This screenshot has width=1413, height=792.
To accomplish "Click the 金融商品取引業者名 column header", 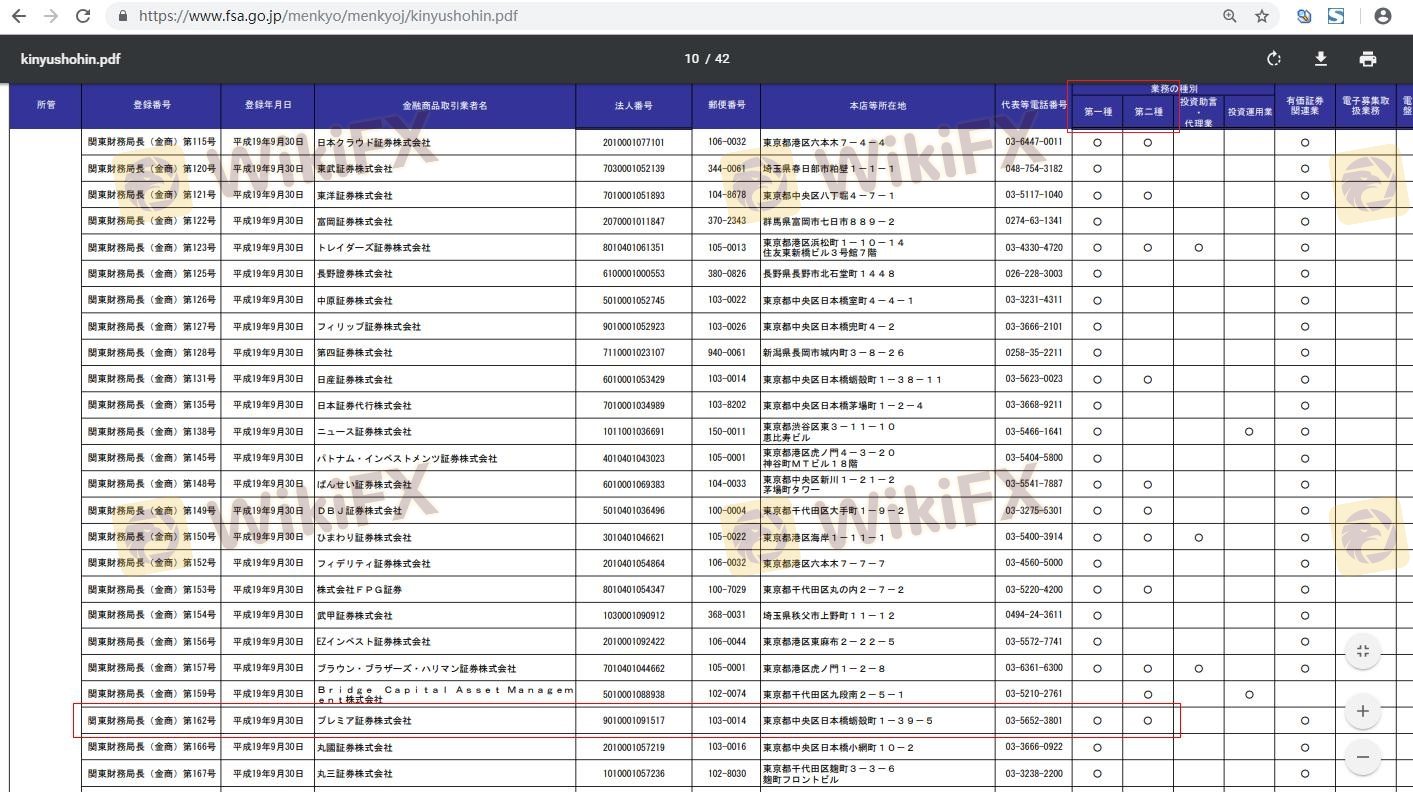I will click(444, 105).
